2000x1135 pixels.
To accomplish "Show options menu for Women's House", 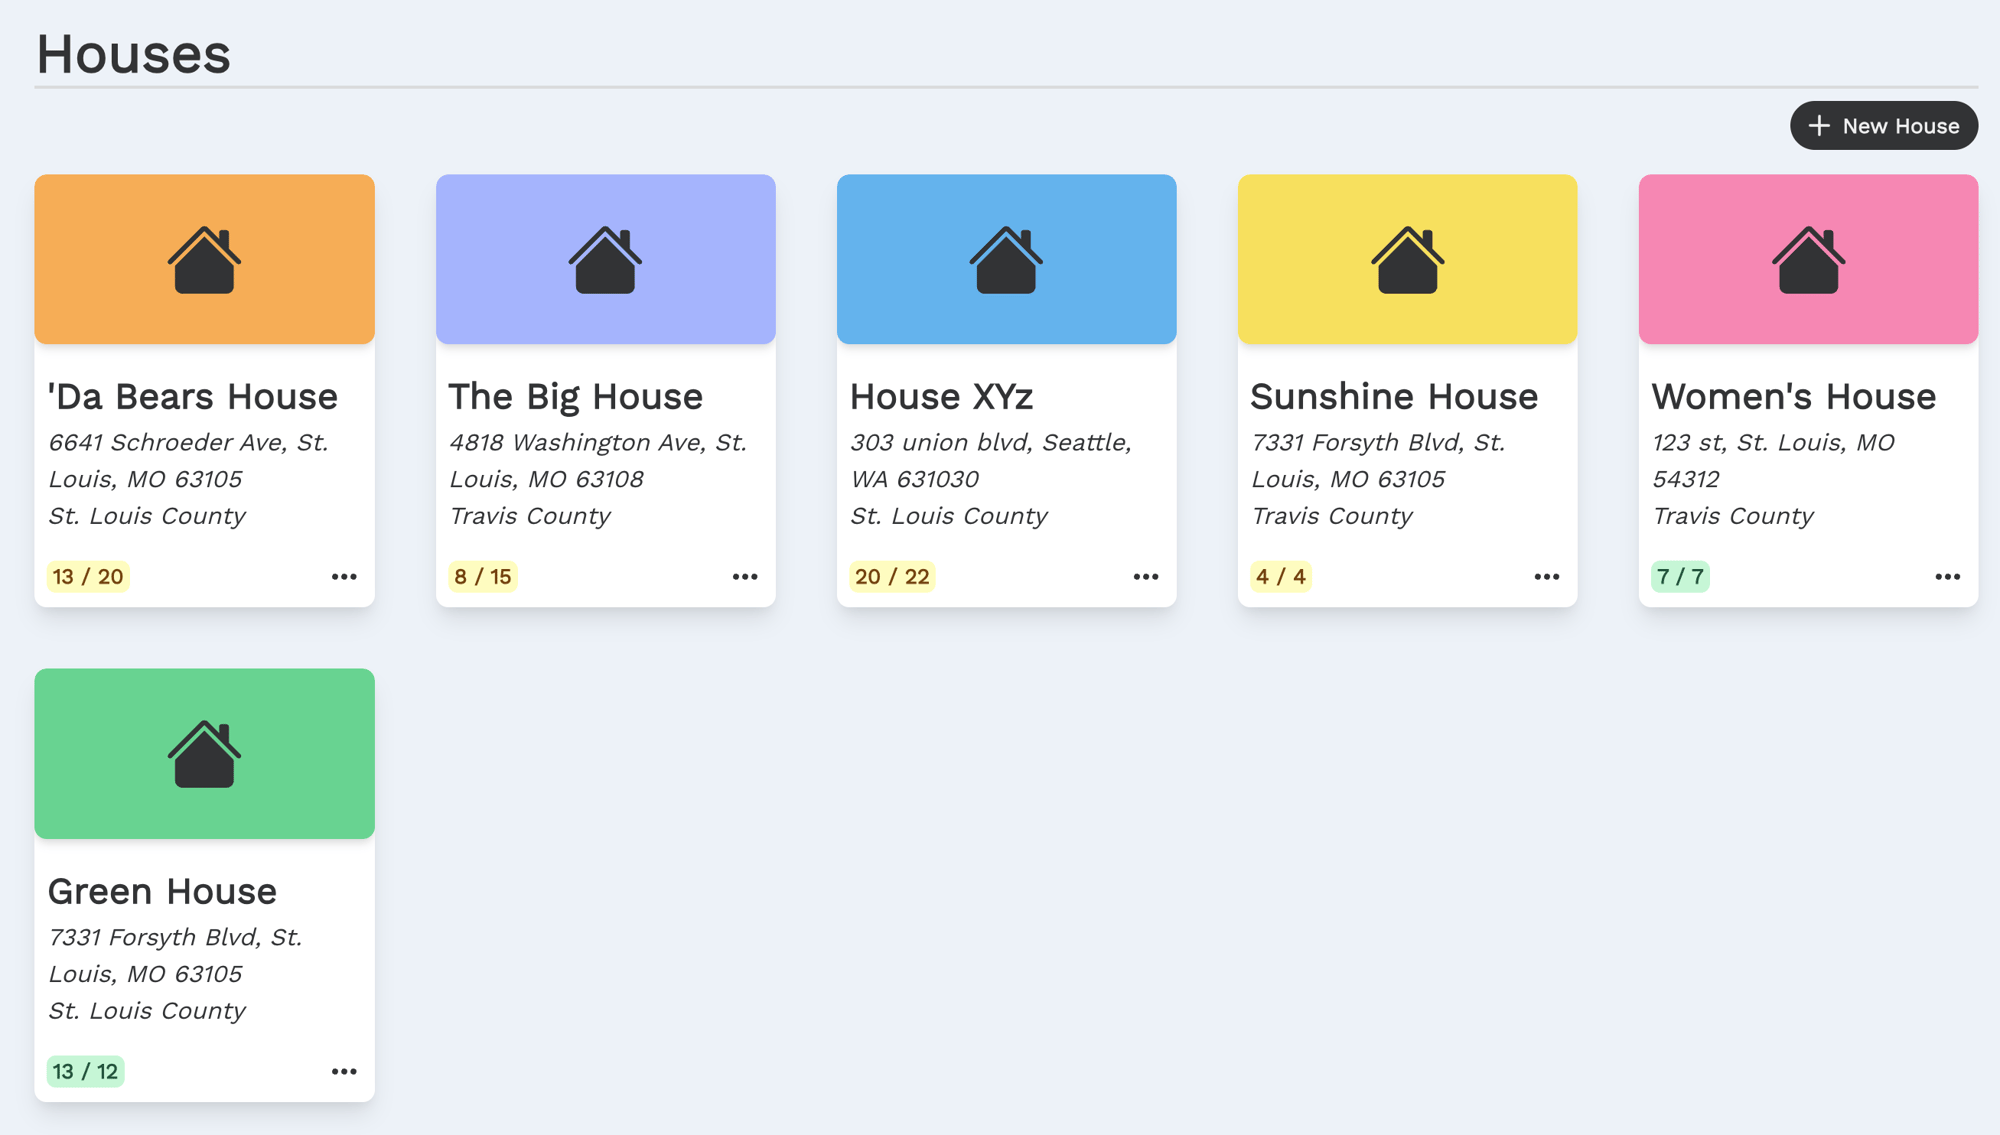I will pos(1947,577).
